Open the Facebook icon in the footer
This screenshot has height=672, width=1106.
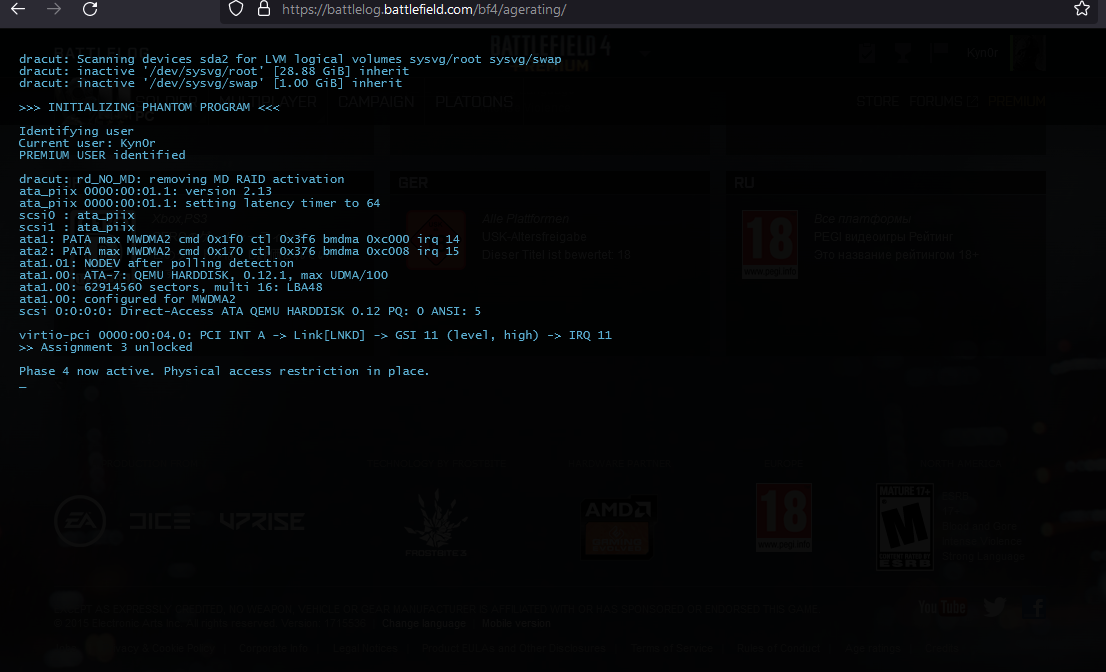pyautogui.click(x=1034, y=607)
